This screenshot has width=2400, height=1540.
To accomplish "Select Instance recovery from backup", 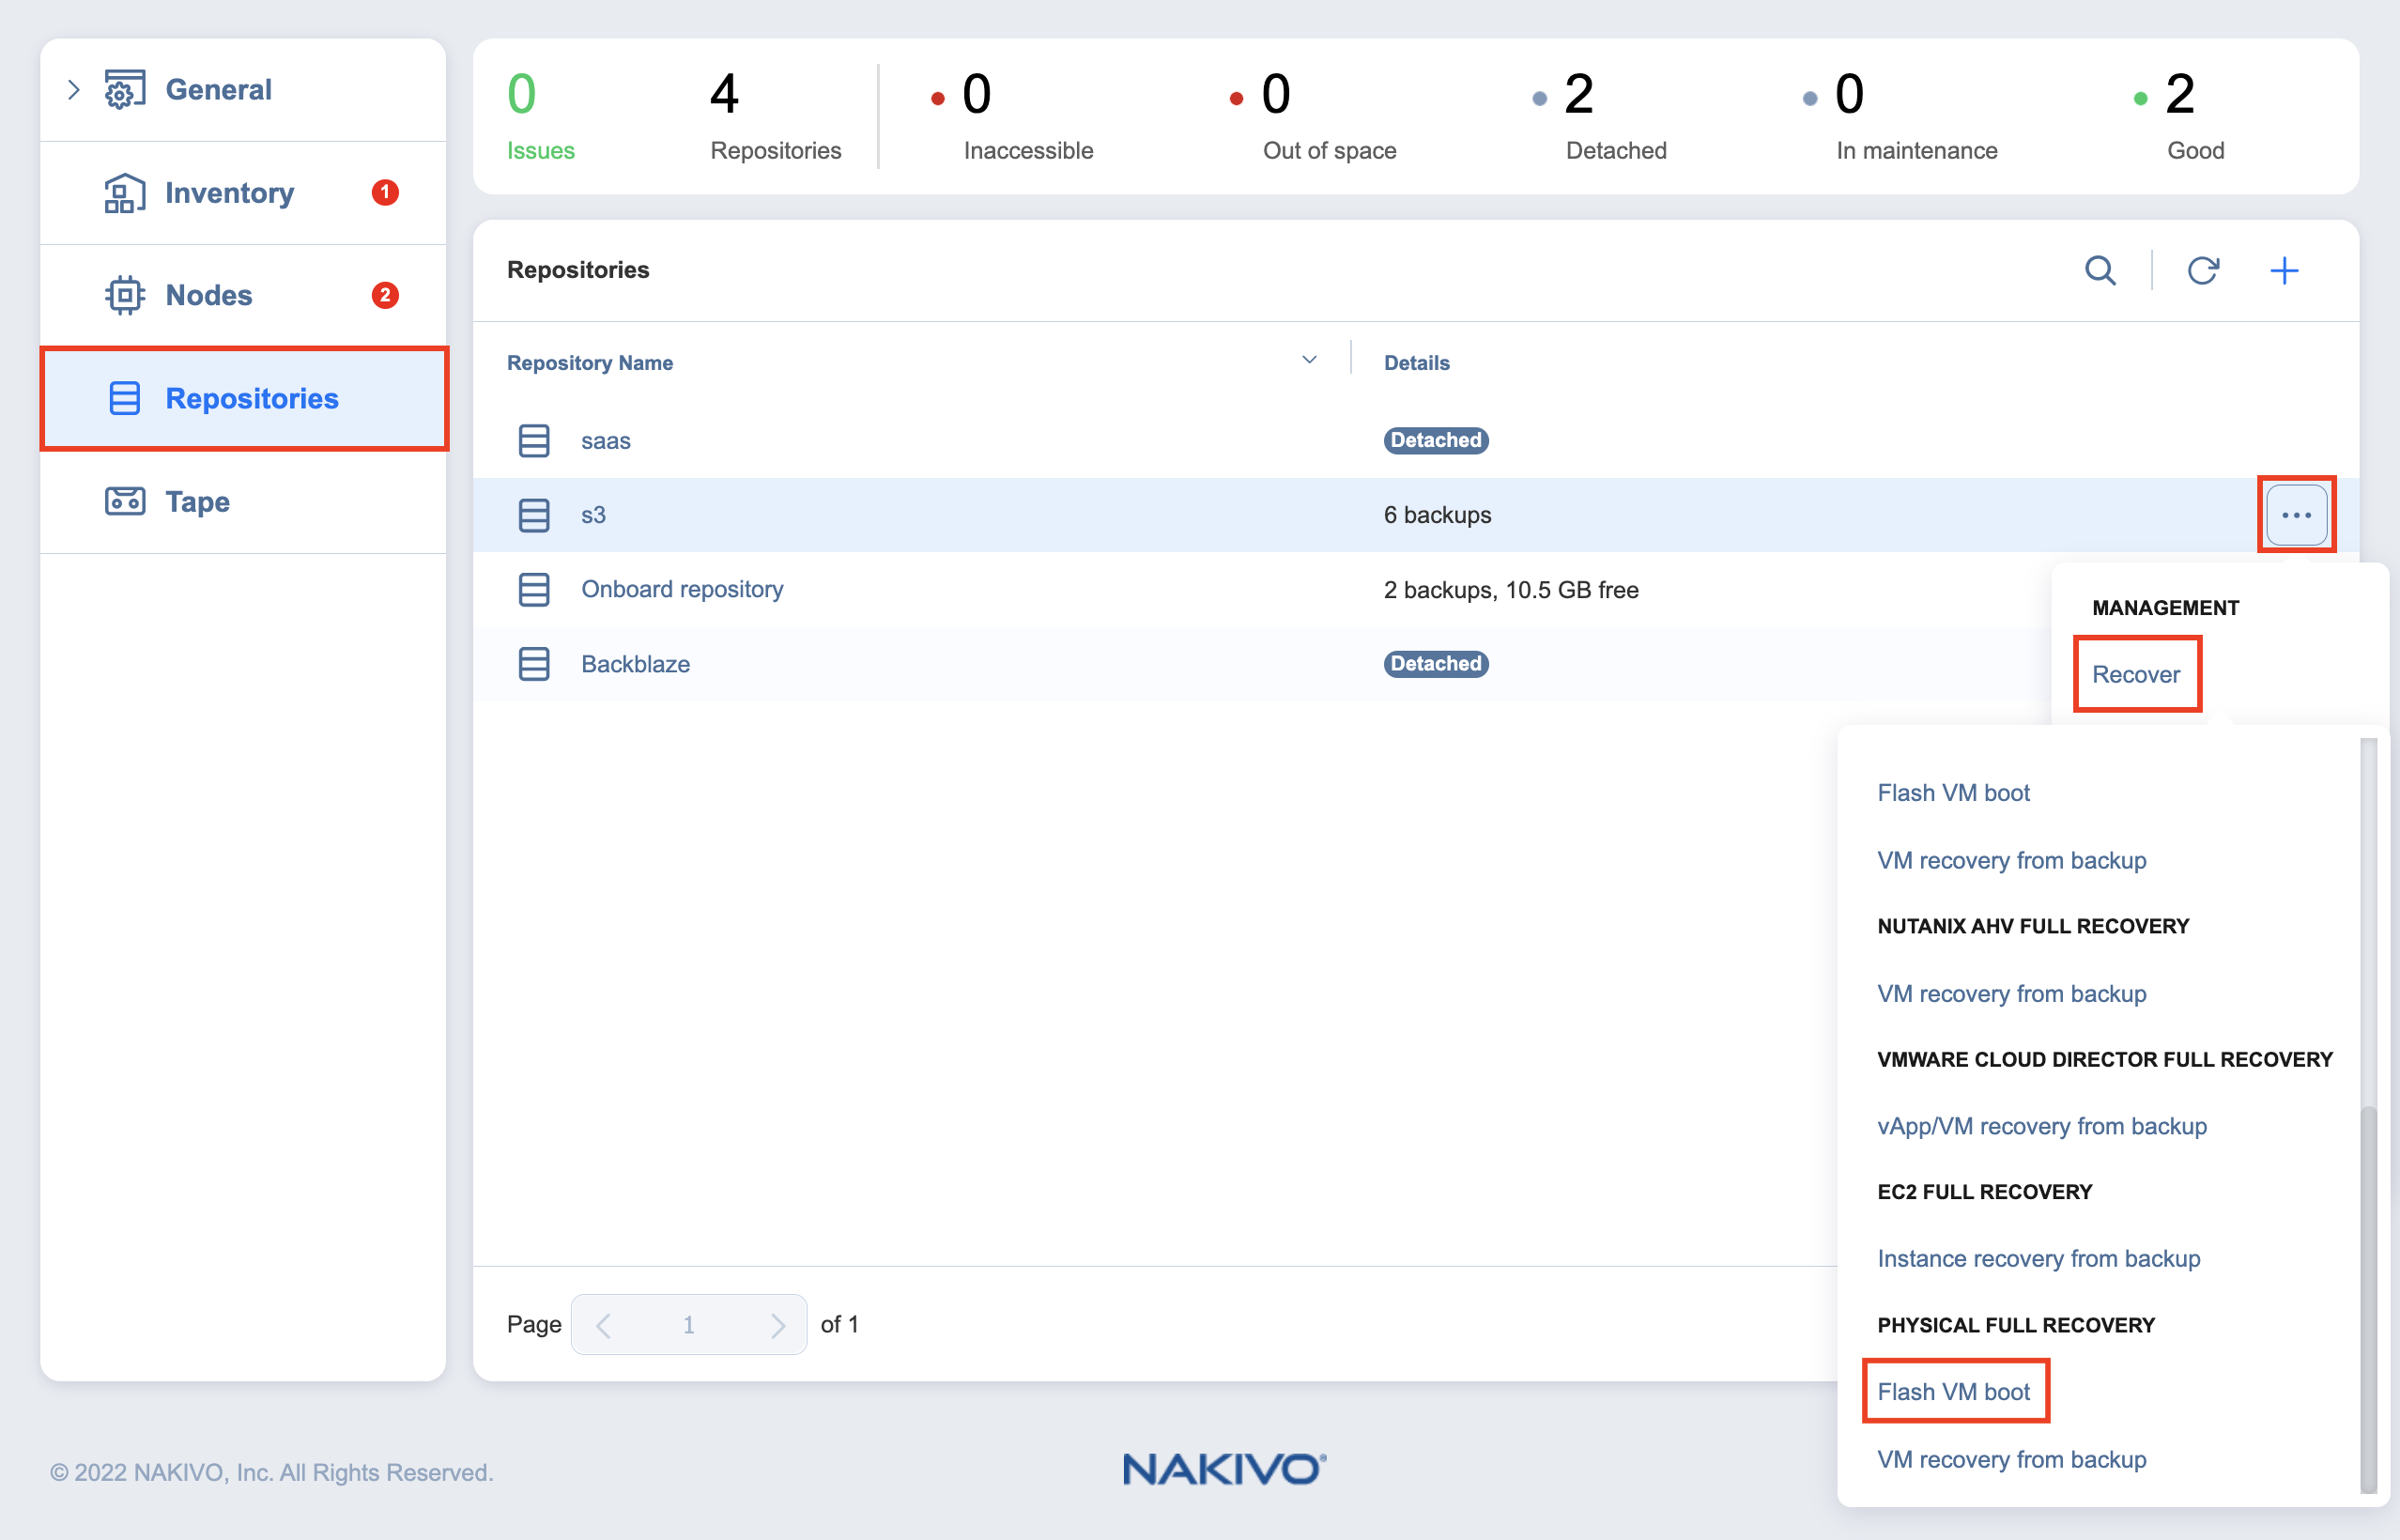I will 2039,1259.
